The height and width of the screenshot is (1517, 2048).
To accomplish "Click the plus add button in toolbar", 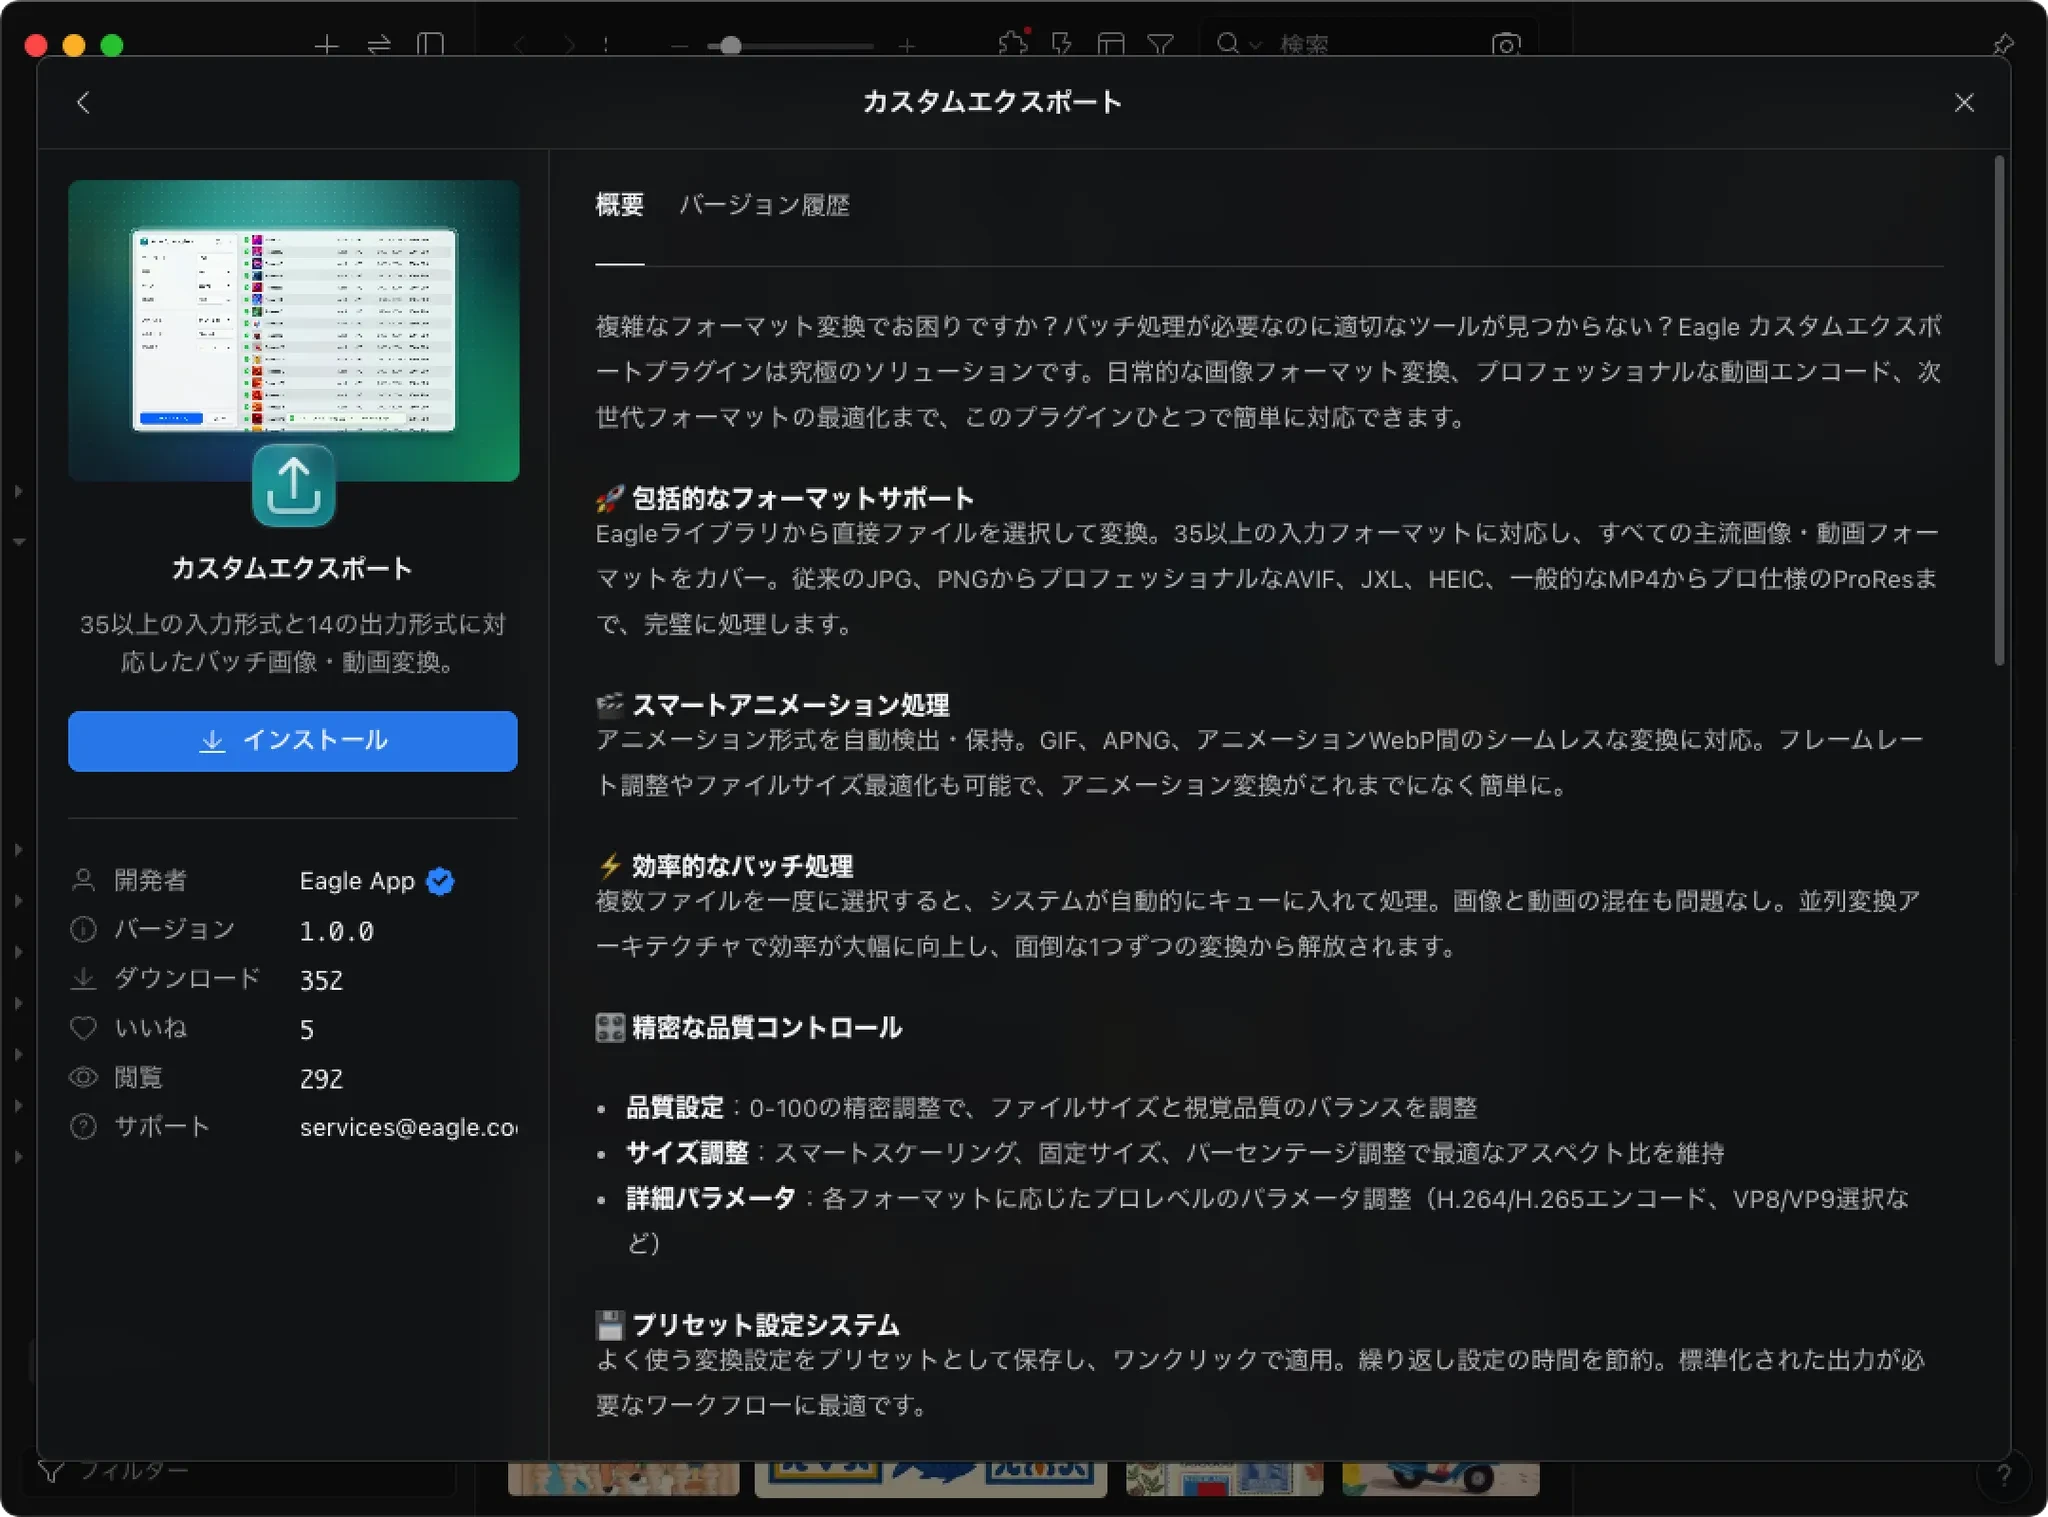I will click(x=327, y=45).
